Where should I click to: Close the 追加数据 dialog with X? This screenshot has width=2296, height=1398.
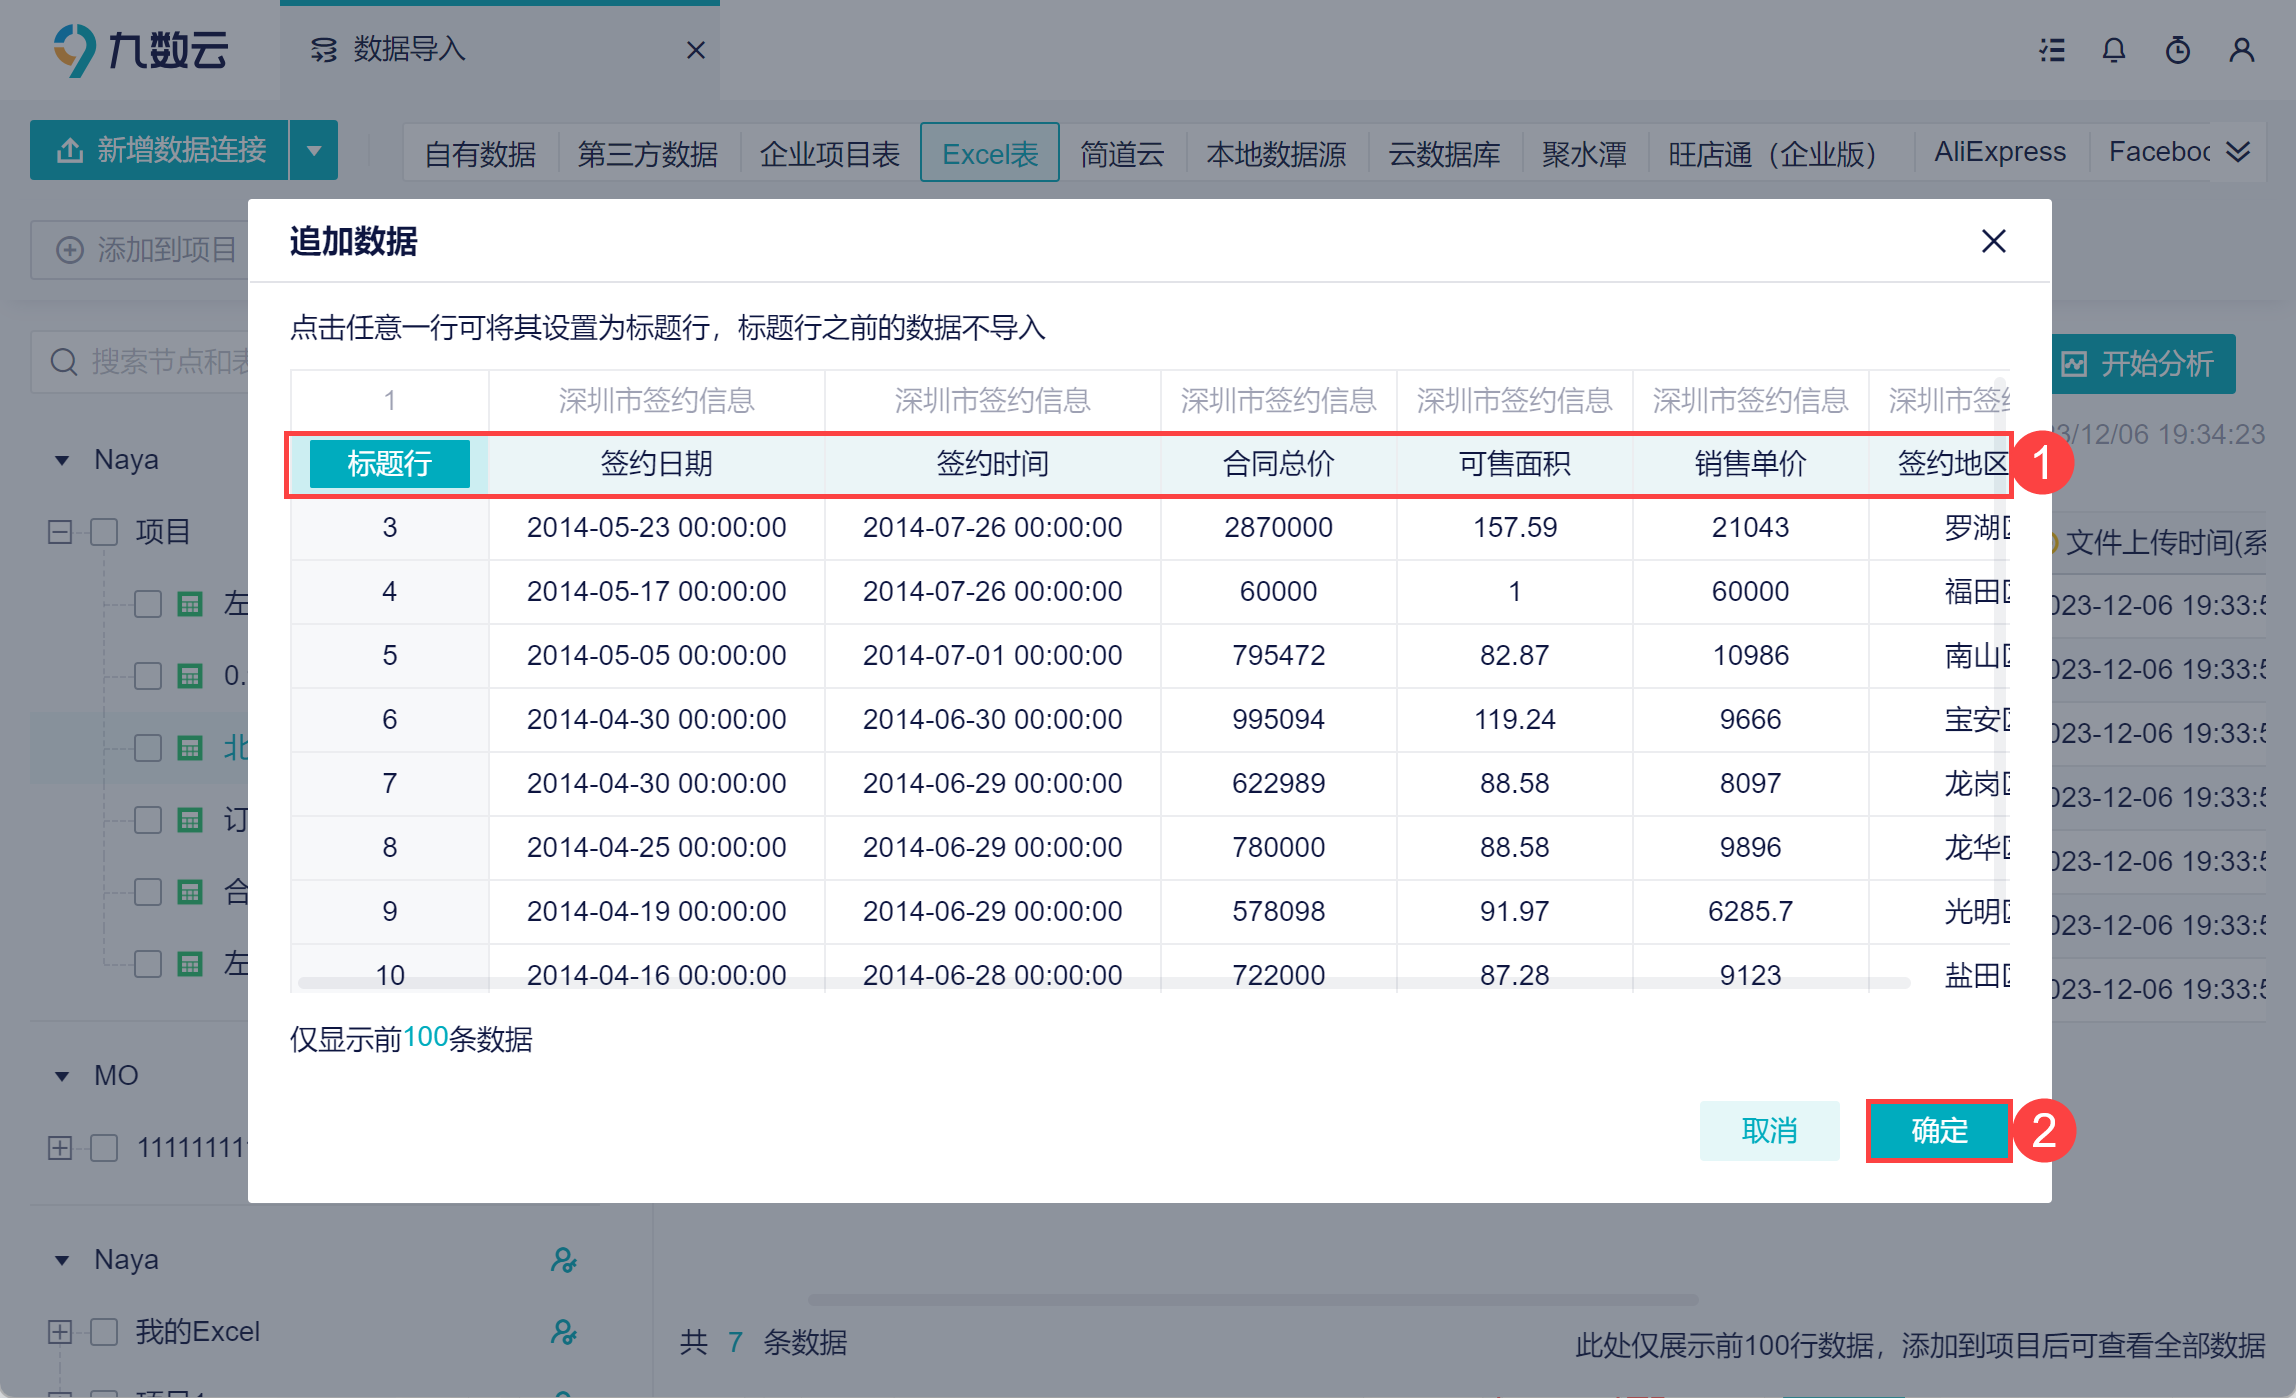click(1993, 241)
